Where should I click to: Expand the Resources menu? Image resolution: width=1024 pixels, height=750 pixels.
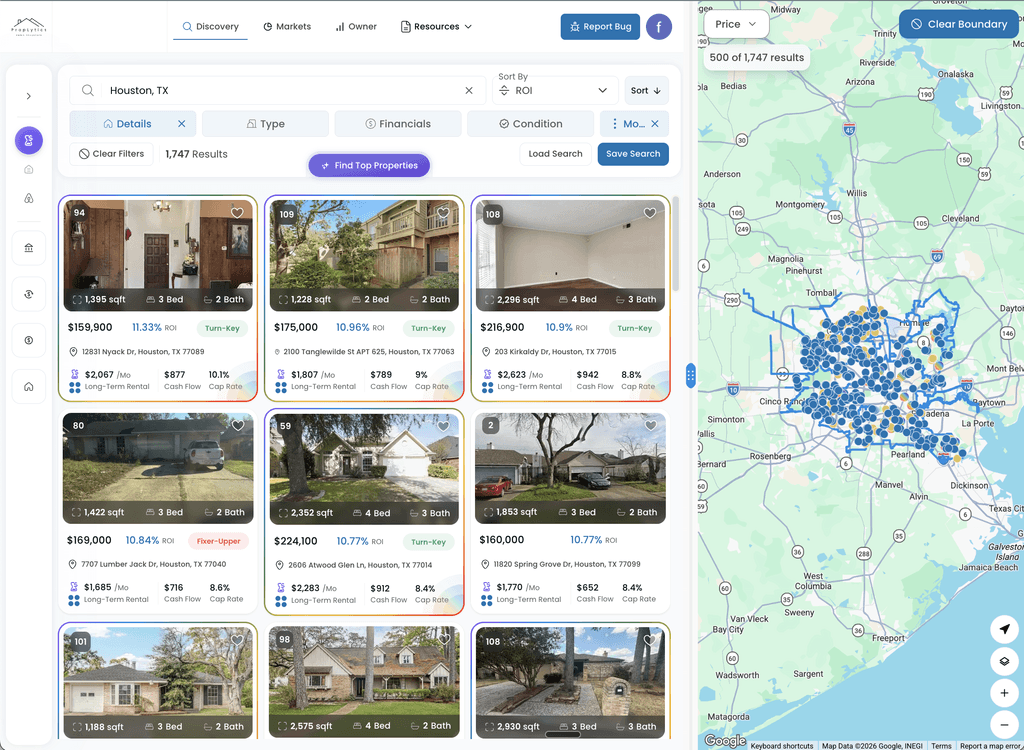(436, 27)
